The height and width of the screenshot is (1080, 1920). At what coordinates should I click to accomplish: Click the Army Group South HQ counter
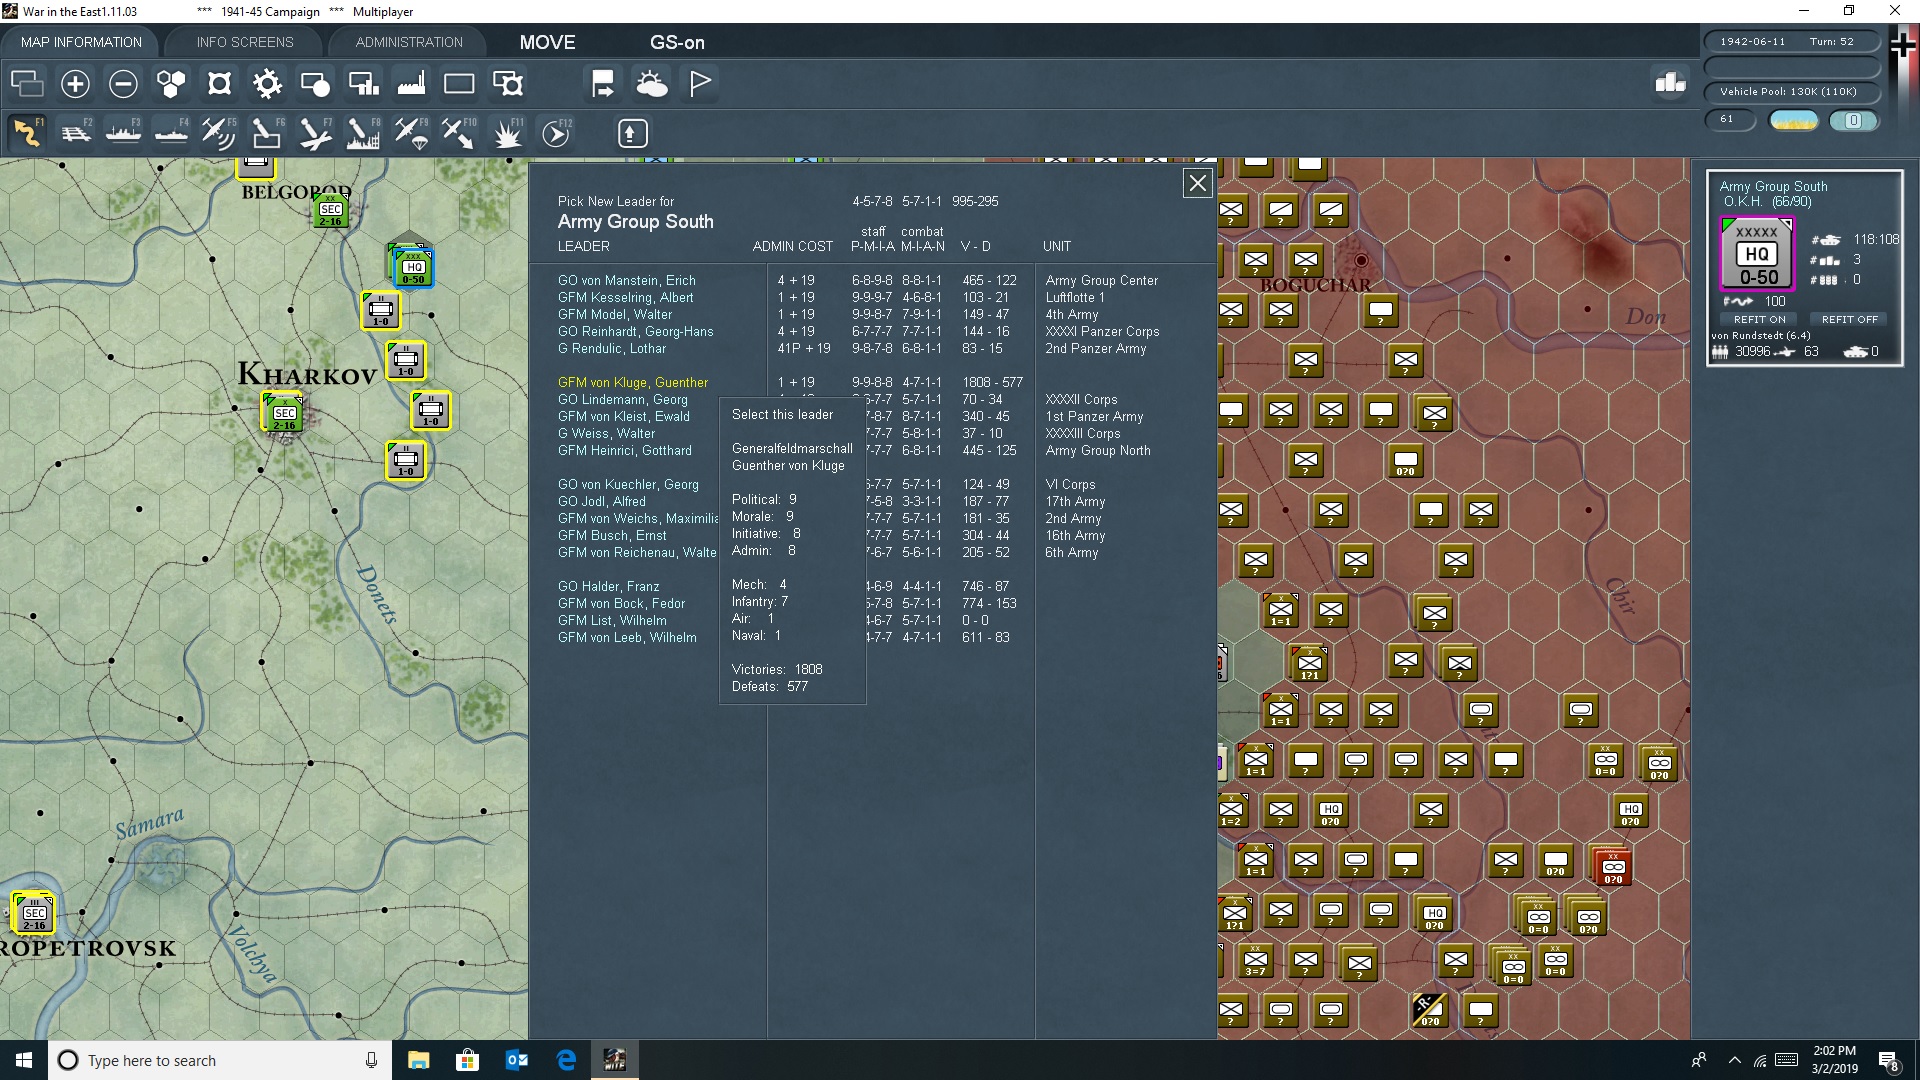tap(1757, 254)
